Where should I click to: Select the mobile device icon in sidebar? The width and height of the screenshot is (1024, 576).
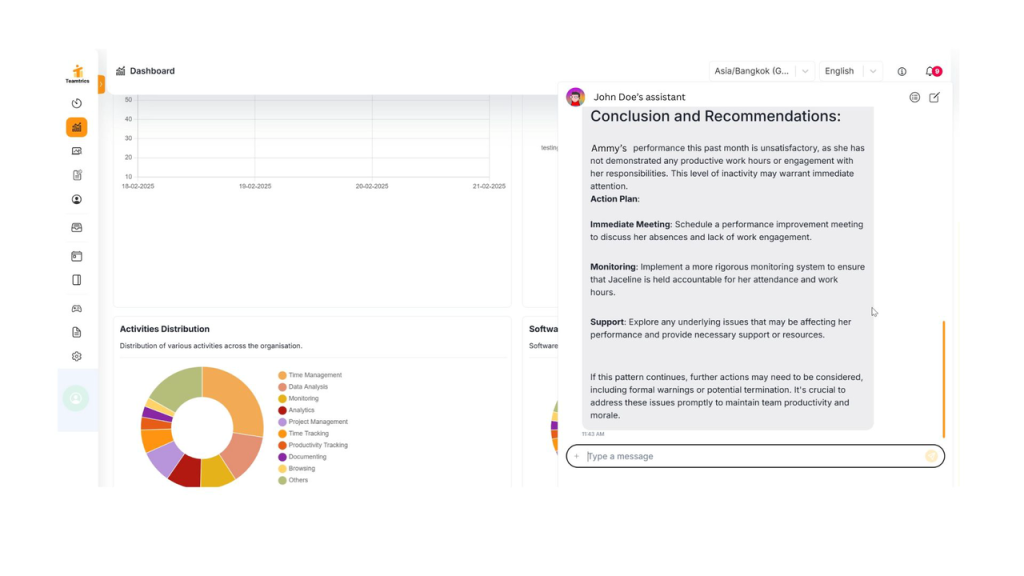click(76, 279)
